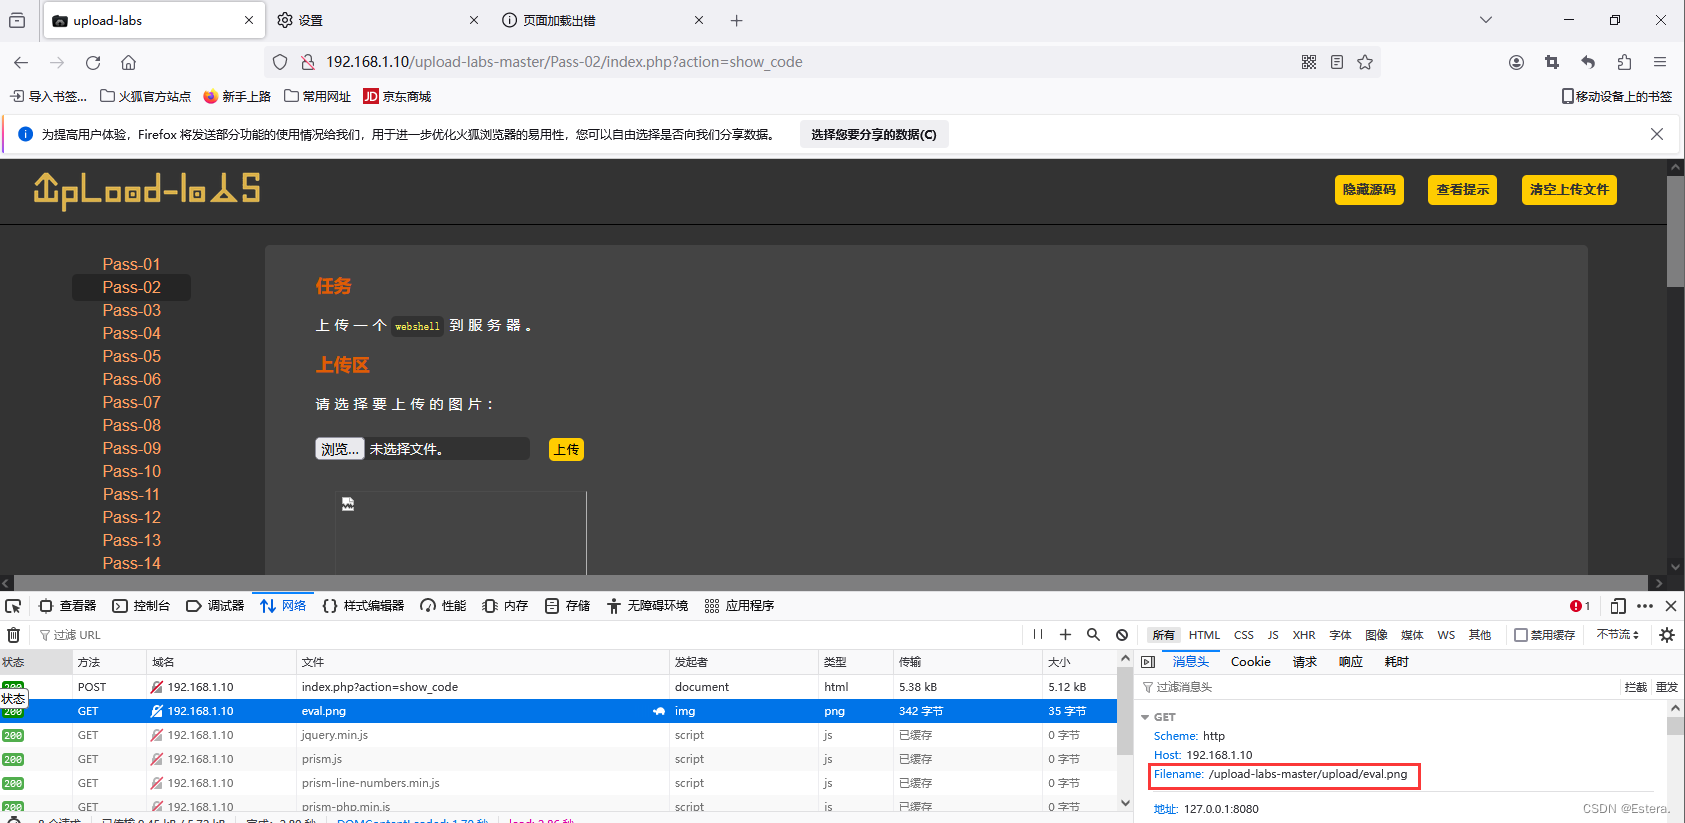This screenshot has width=1685, height=823.
Task: Toggle the Disable Cache (禁用缓存) checkbox
Action: click(1521, 635)
